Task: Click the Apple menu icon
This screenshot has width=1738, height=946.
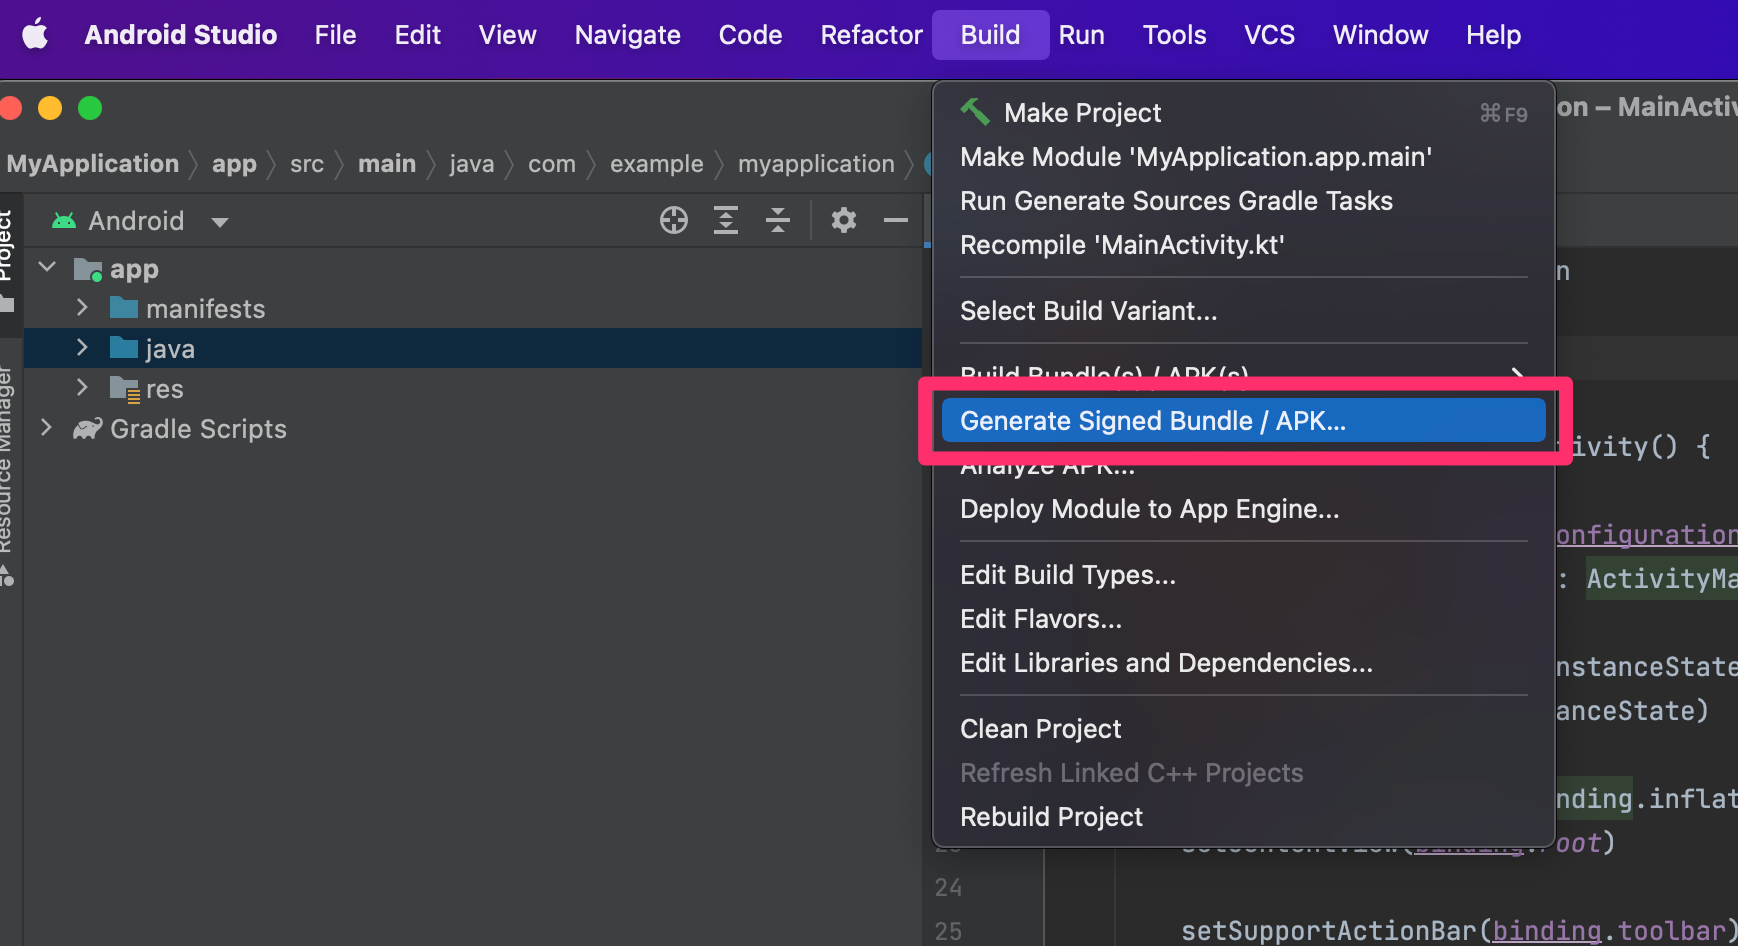Action: tap(34, 34)
